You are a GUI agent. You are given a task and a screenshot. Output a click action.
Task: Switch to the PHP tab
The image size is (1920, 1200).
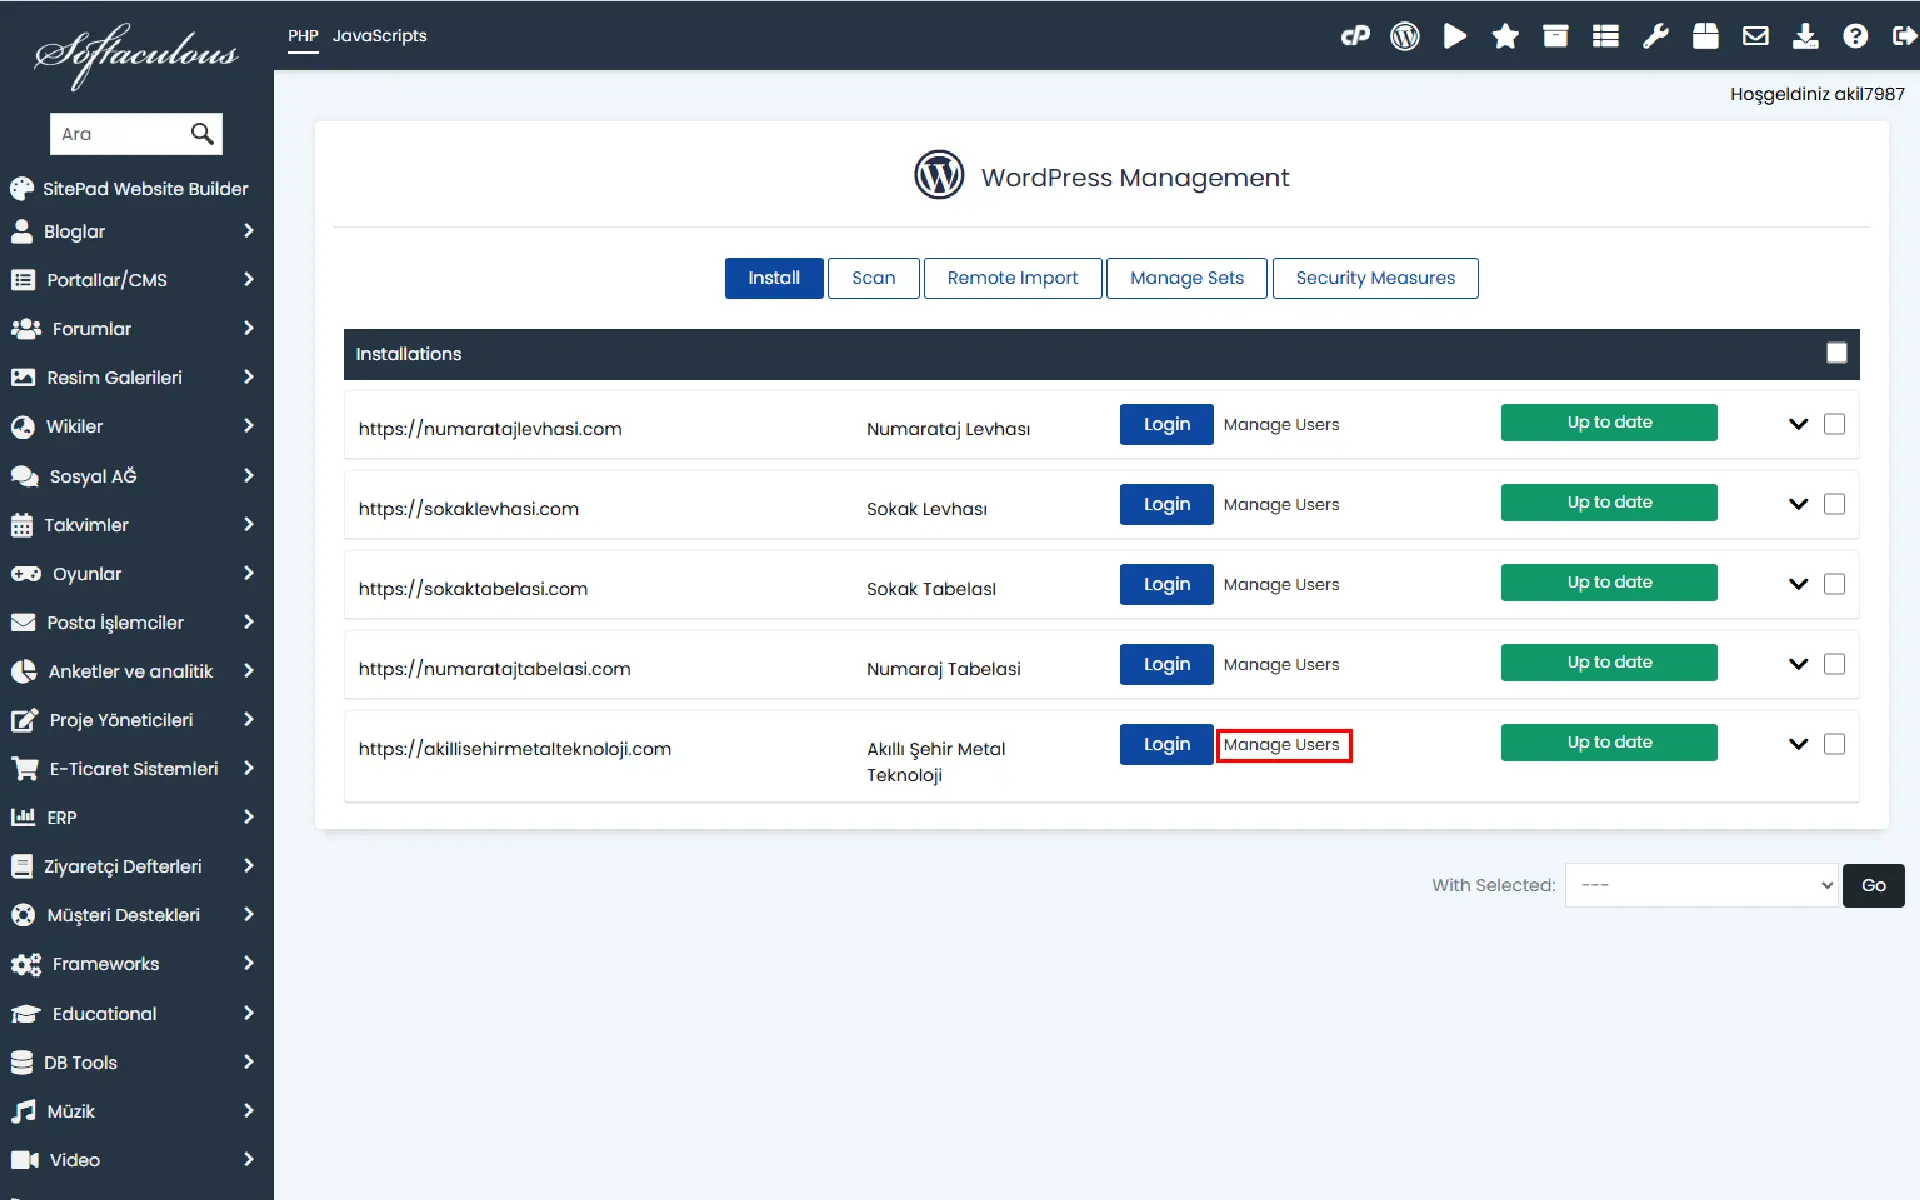[303, 36]
